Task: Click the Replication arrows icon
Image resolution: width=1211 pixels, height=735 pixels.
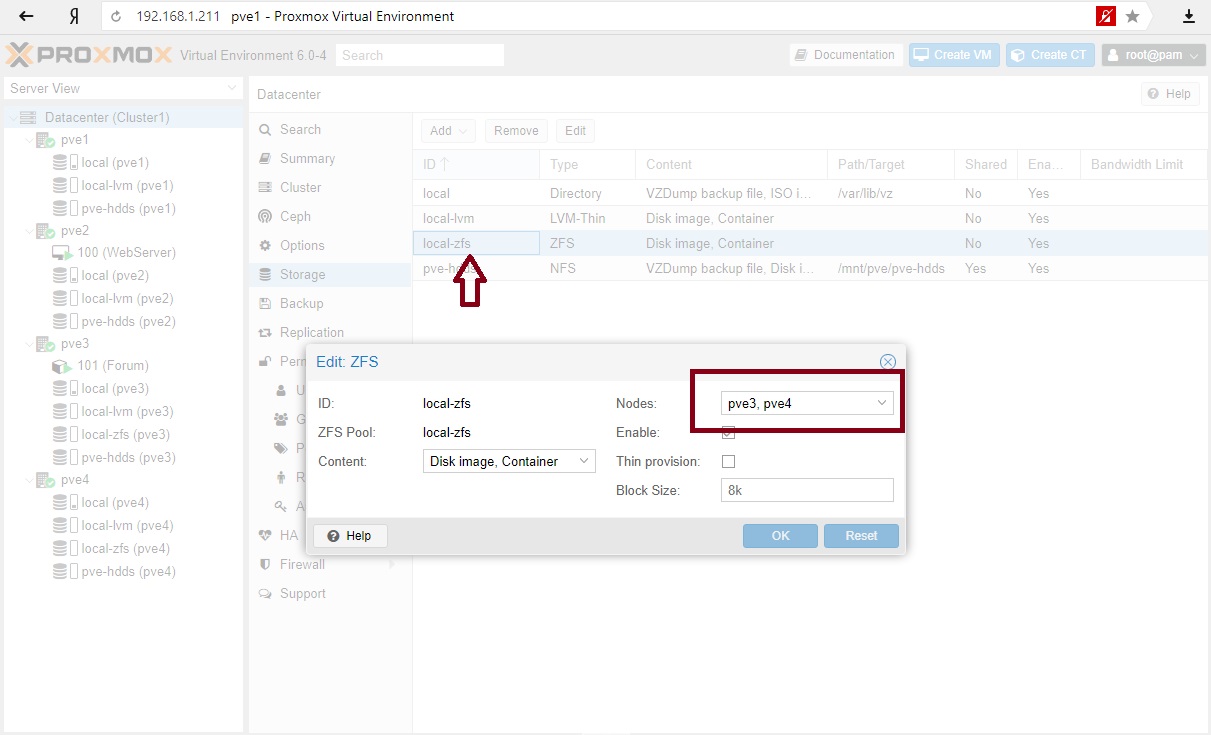Action: (265, 333)
